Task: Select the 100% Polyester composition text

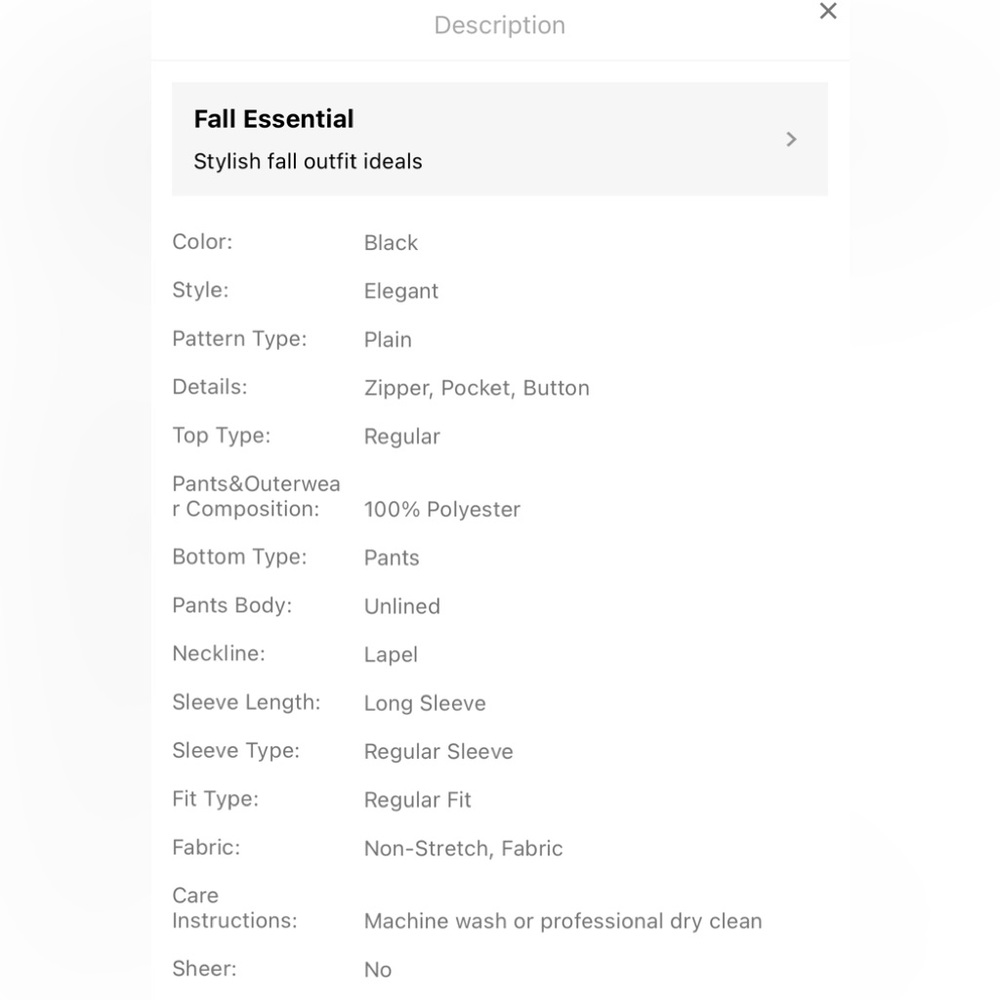Action: click(x=442, y=509)
